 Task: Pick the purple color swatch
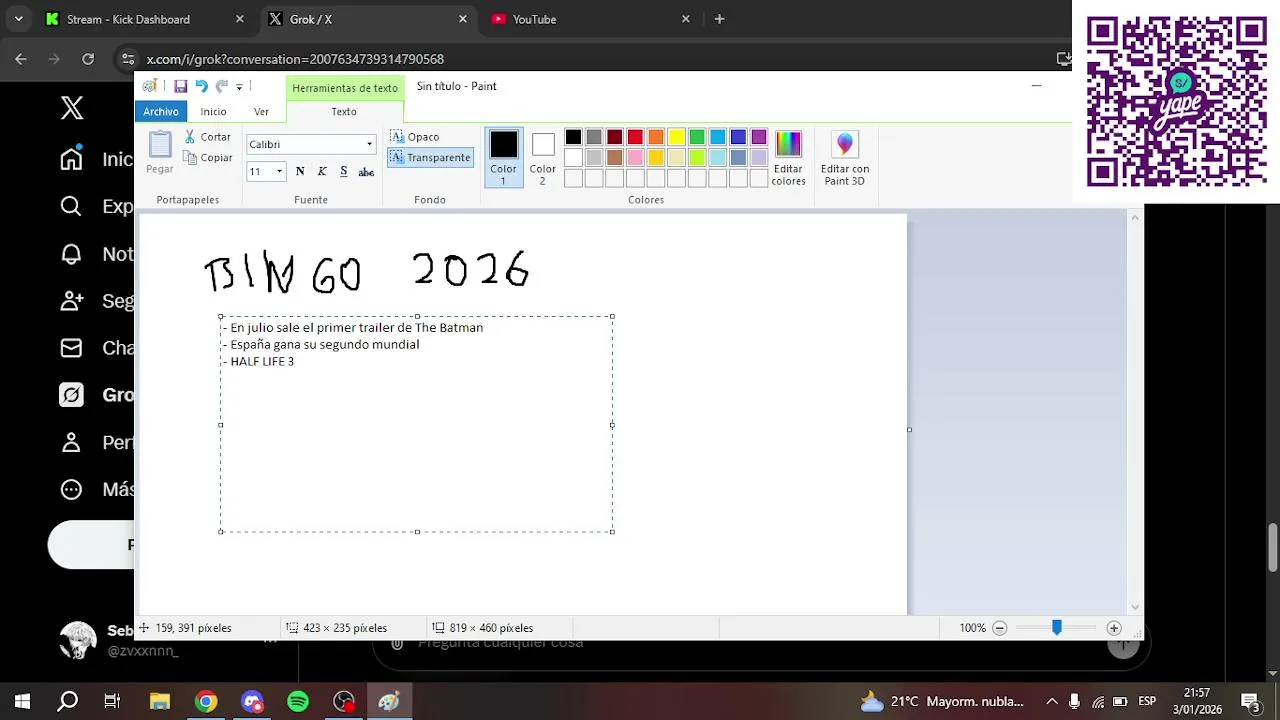coord(759,137)
